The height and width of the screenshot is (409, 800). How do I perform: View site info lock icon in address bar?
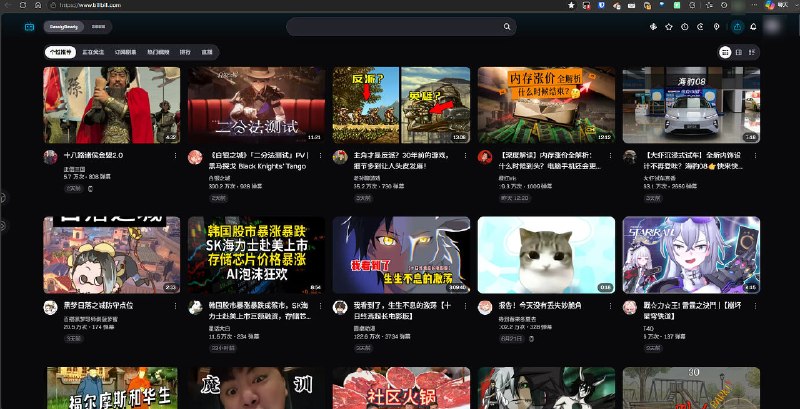53,5
